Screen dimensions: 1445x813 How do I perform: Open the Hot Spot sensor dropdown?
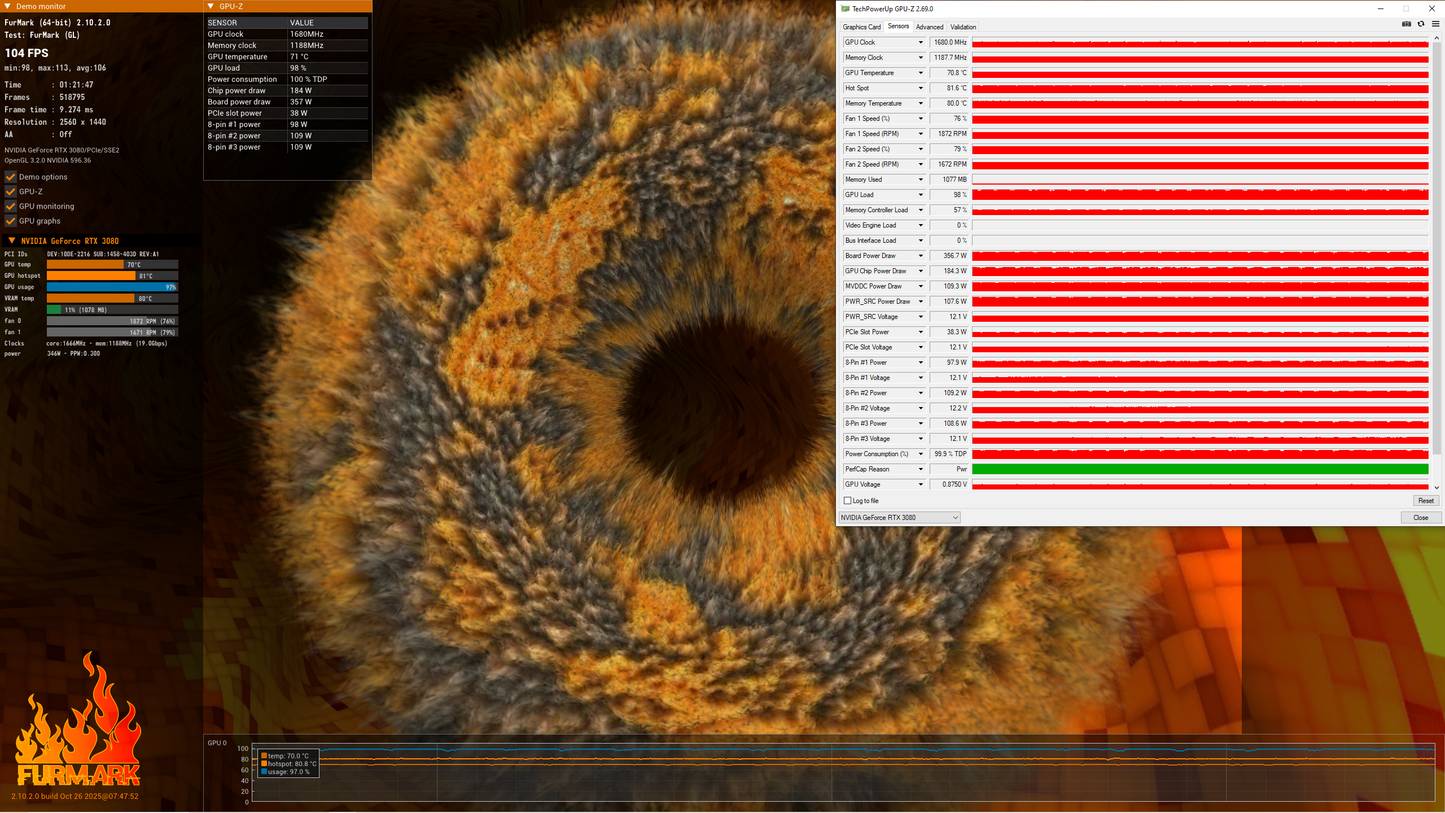click(921, 88)
